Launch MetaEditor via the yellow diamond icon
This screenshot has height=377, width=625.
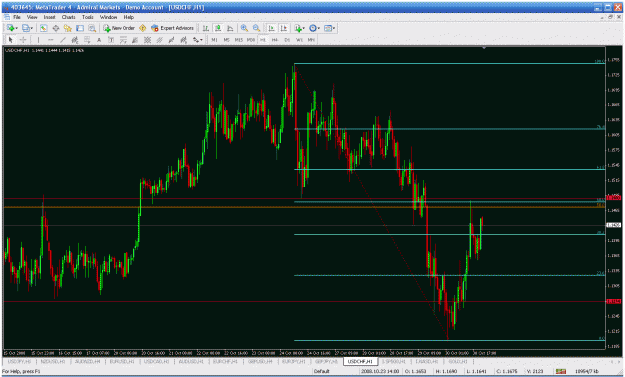(143, 28)
